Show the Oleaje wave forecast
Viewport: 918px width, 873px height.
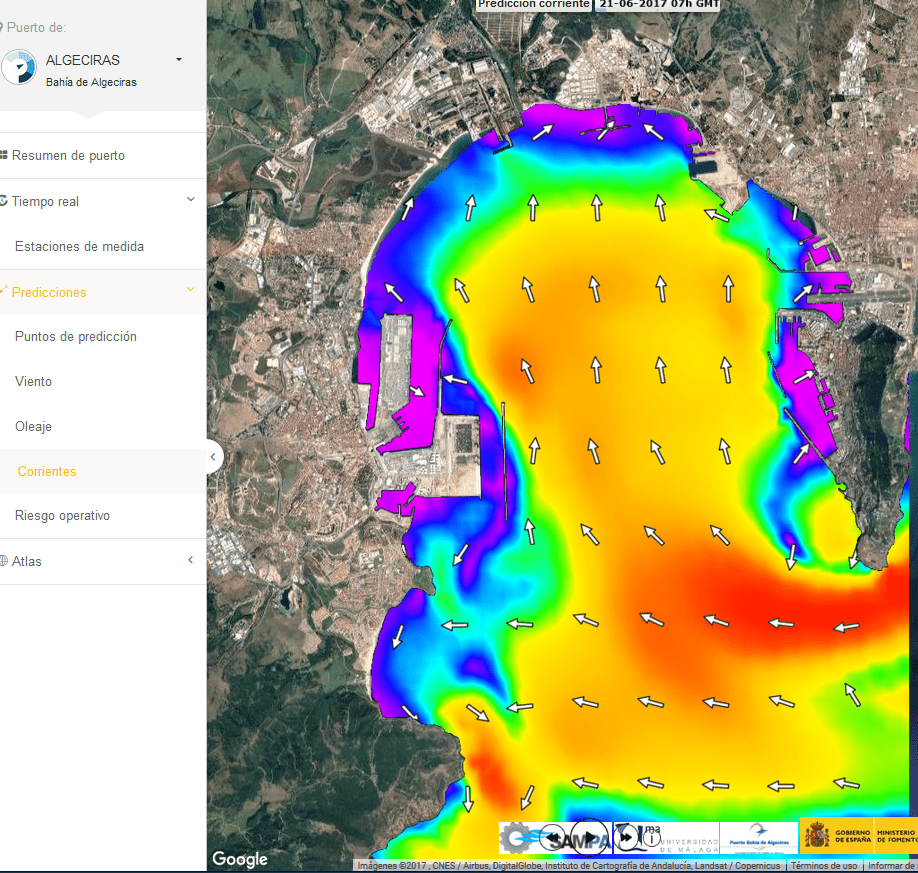[x=33, y=427]
